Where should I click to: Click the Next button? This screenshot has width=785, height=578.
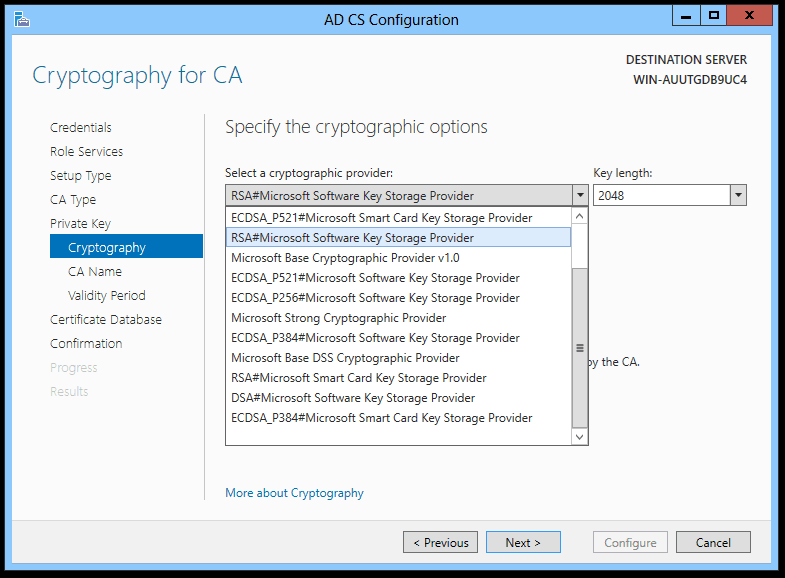click(523, 542)
